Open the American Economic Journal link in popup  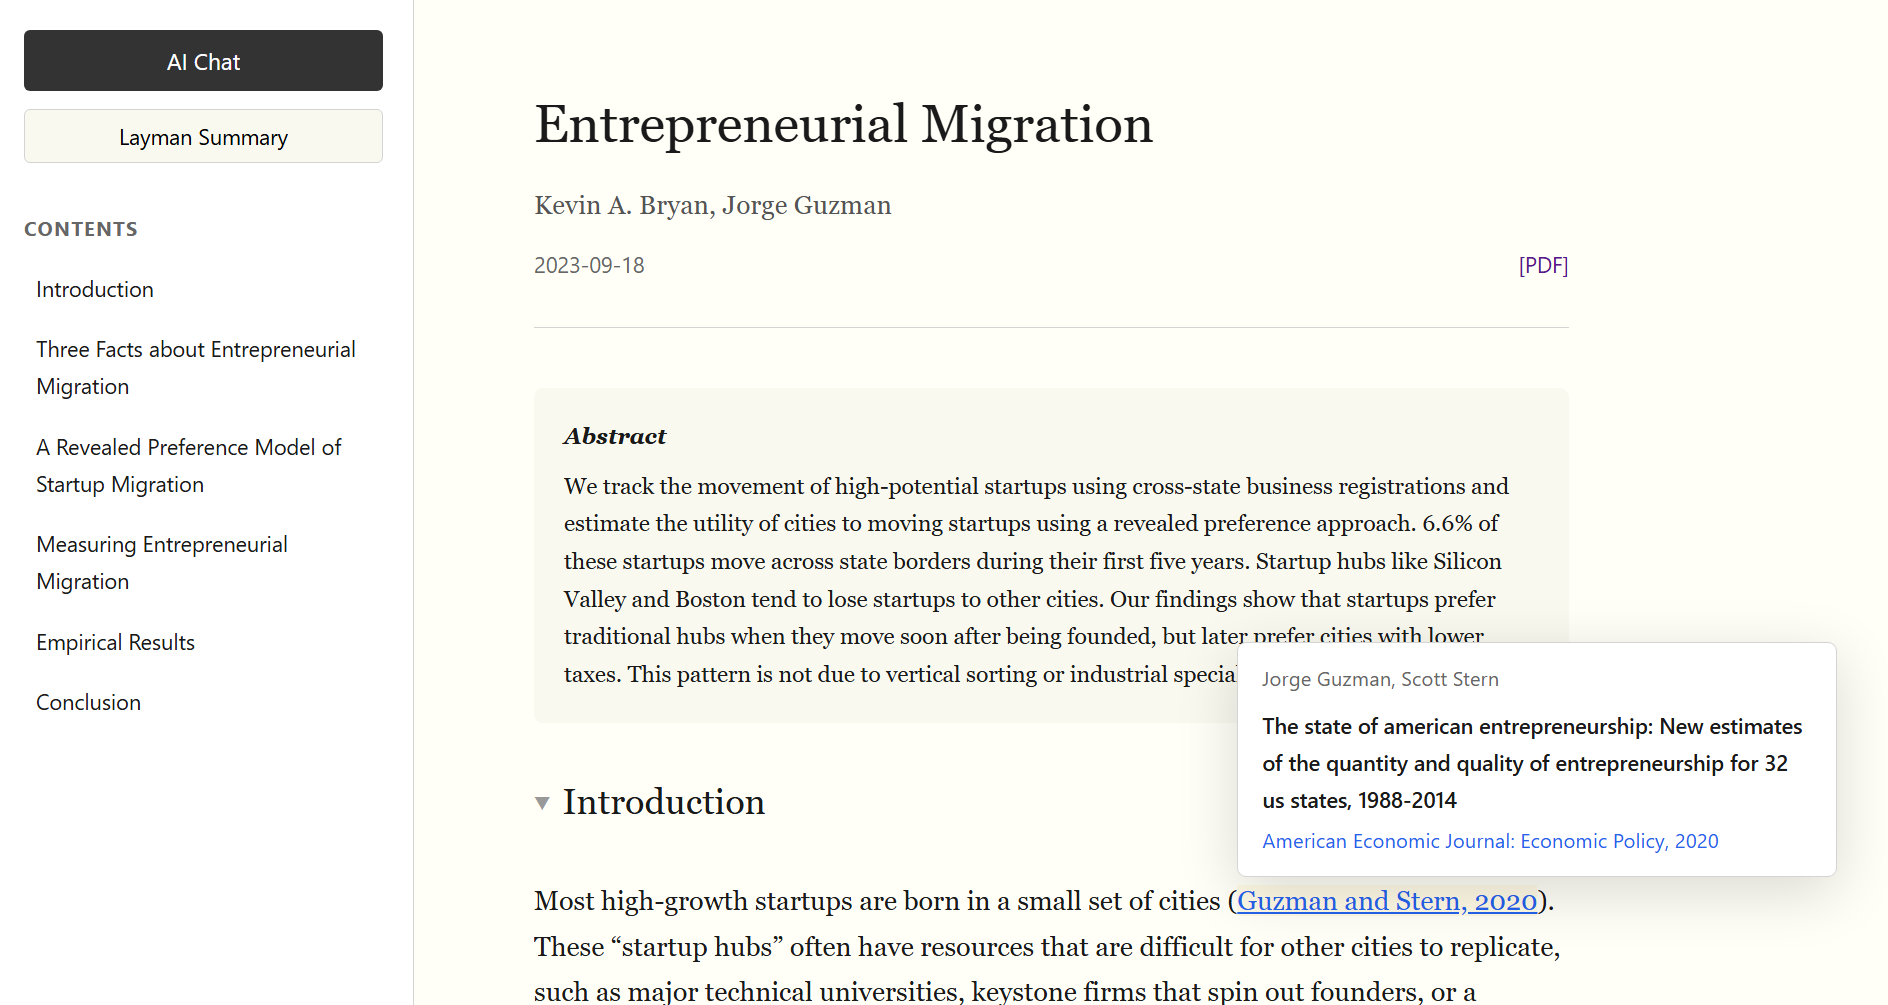point(1489,841)
